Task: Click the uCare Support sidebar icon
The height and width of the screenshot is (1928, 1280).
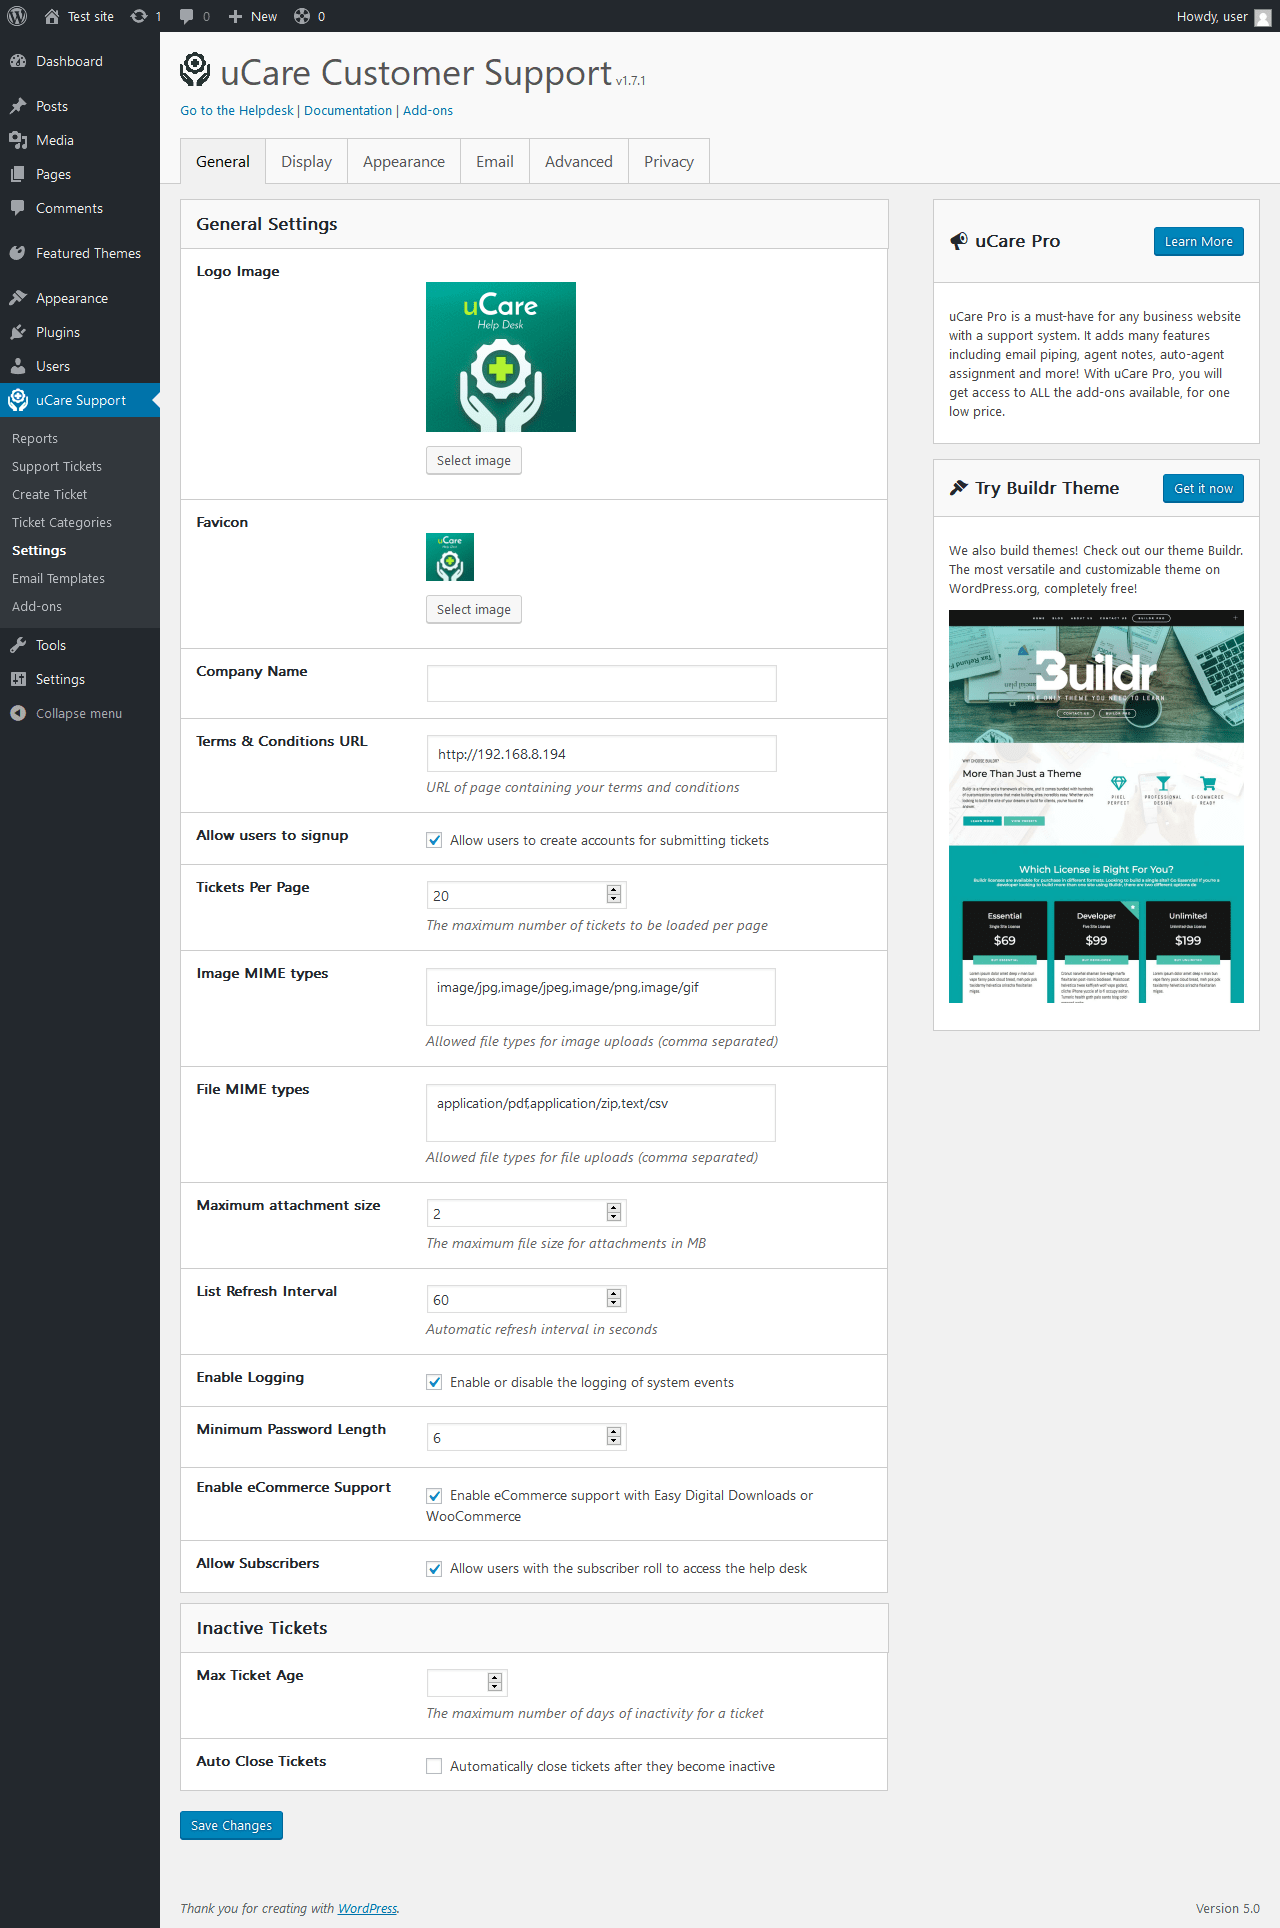Action: (18, 400)
